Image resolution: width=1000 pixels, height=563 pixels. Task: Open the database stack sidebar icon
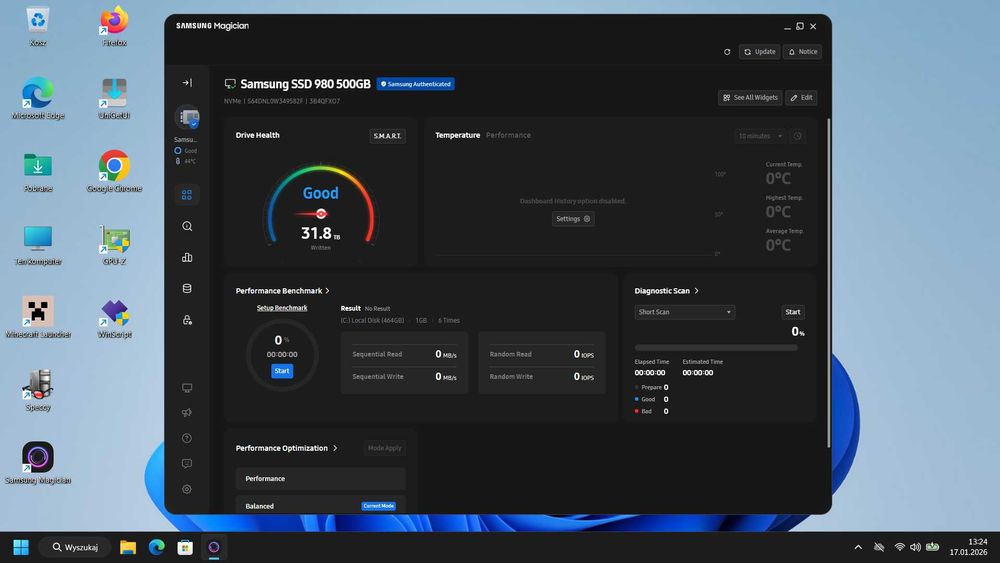pyautogui.click(x=187, y=289)
